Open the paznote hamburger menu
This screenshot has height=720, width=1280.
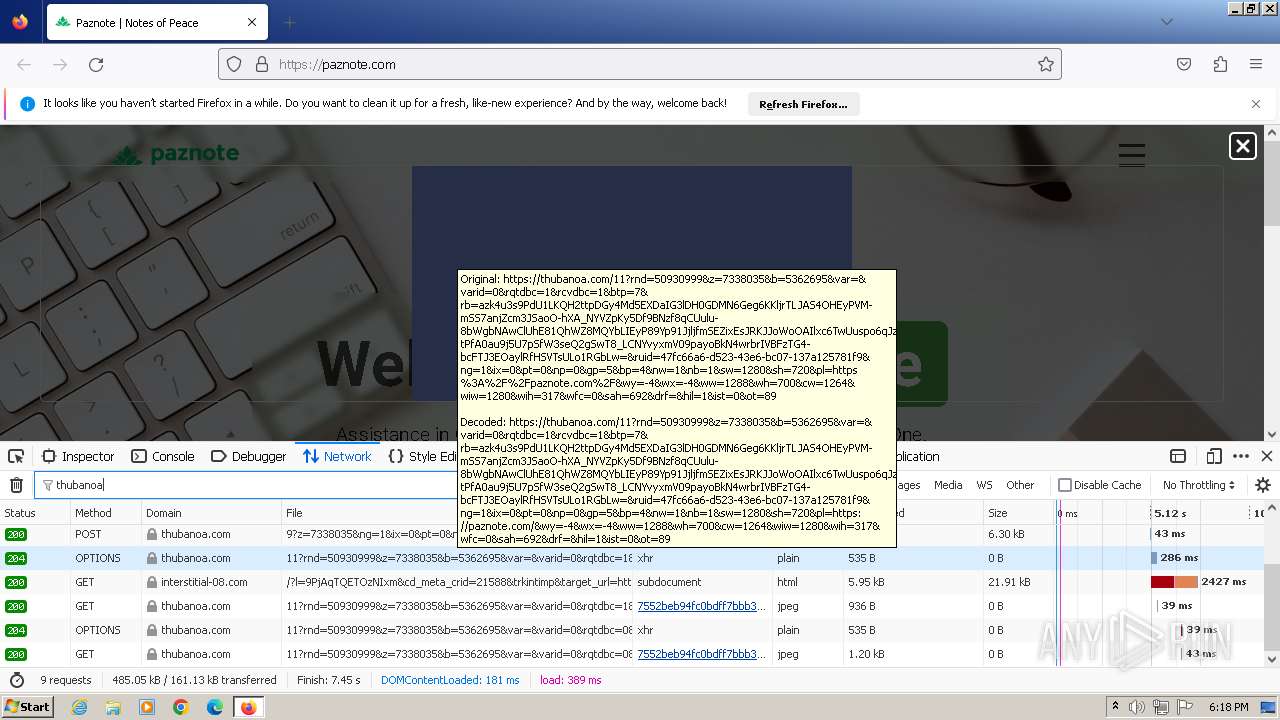point(1132,155)
